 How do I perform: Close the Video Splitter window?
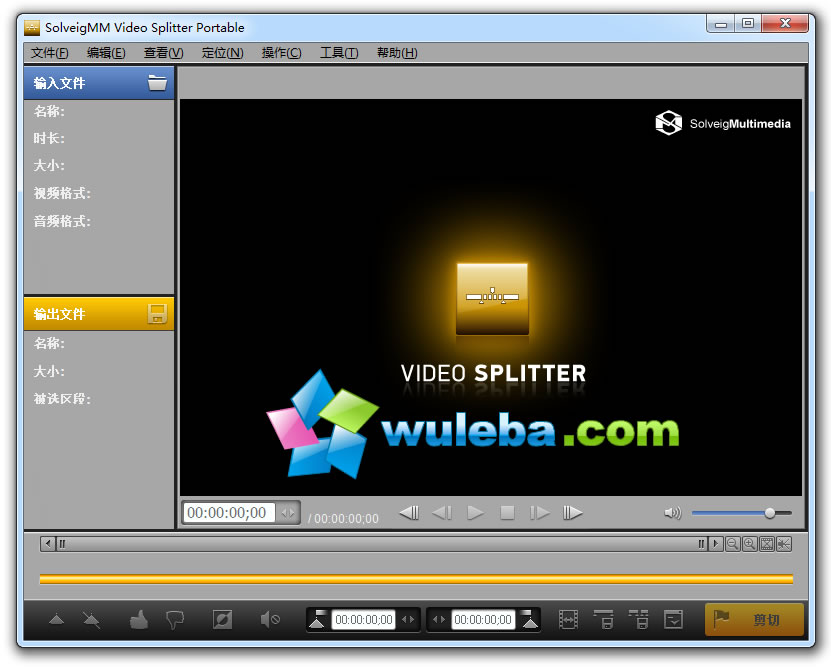coord(785,23)
